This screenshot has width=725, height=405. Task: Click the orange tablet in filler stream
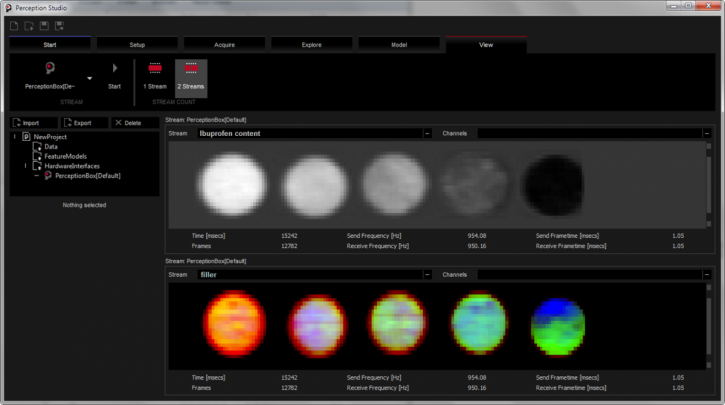(234, 324)
